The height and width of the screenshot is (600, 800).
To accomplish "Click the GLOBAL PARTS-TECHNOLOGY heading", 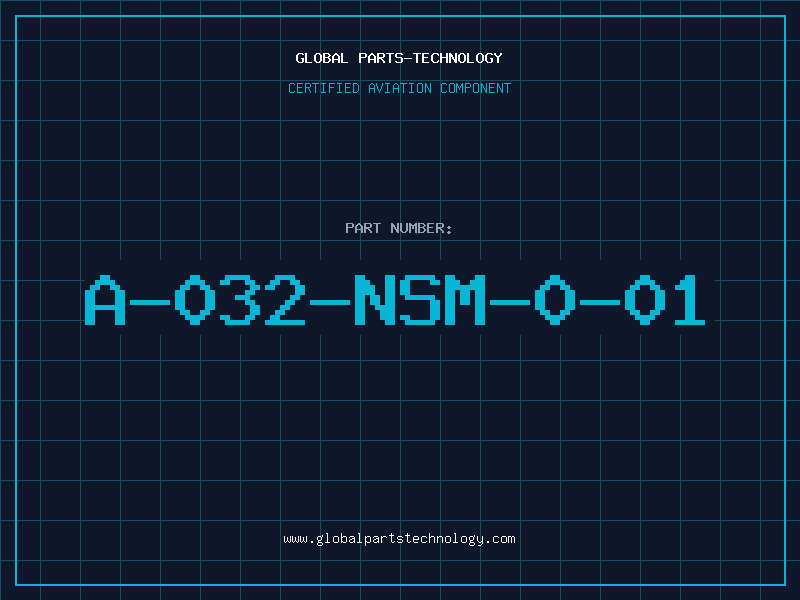I will point(399,58).
